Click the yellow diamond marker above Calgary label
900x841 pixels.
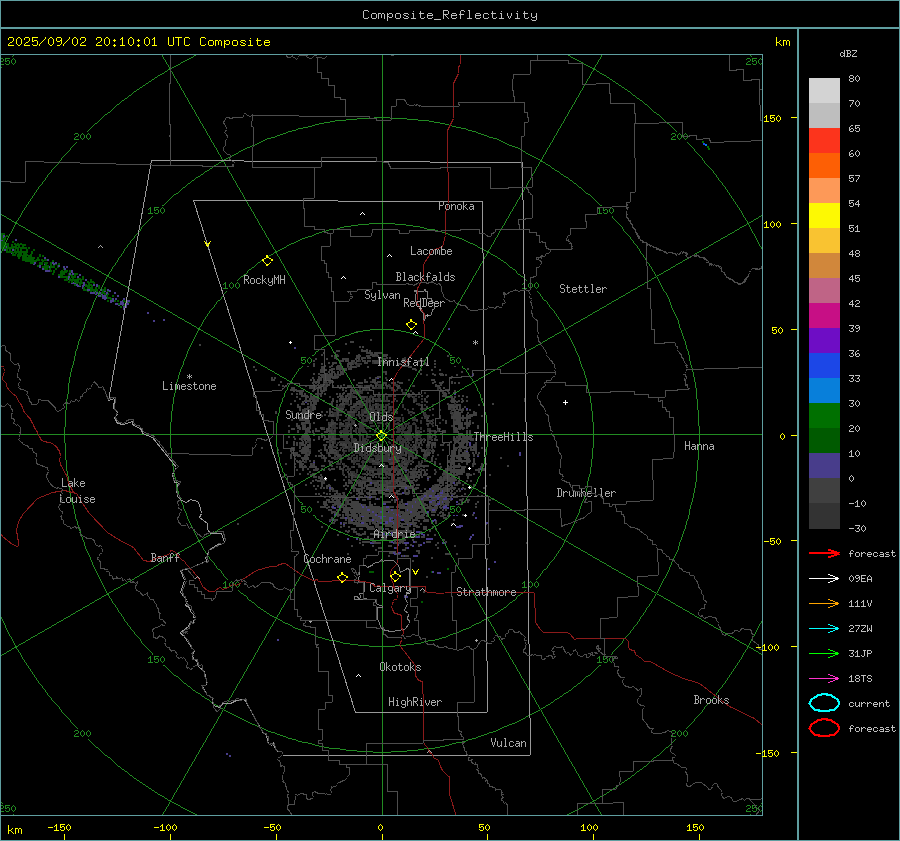pyautogui.click(x=395, y=576)
